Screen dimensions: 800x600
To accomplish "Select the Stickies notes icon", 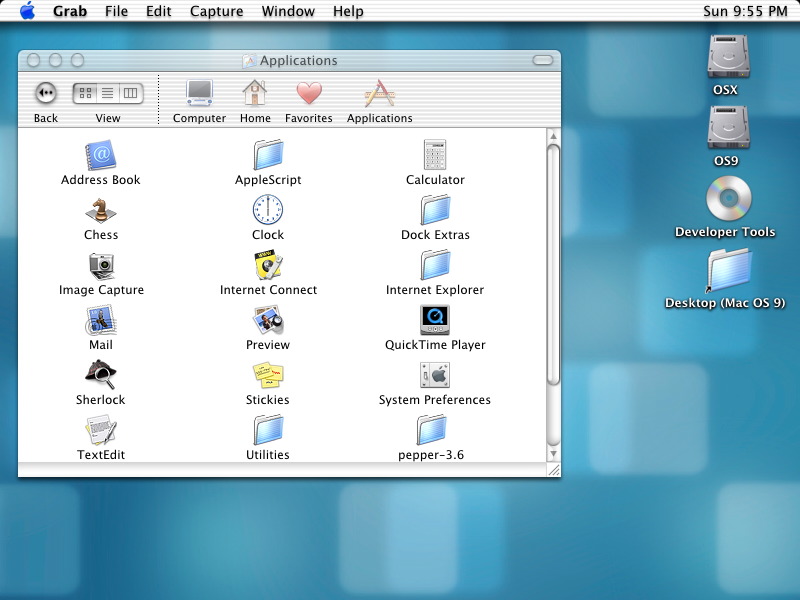I will click(x=267, y=376).
